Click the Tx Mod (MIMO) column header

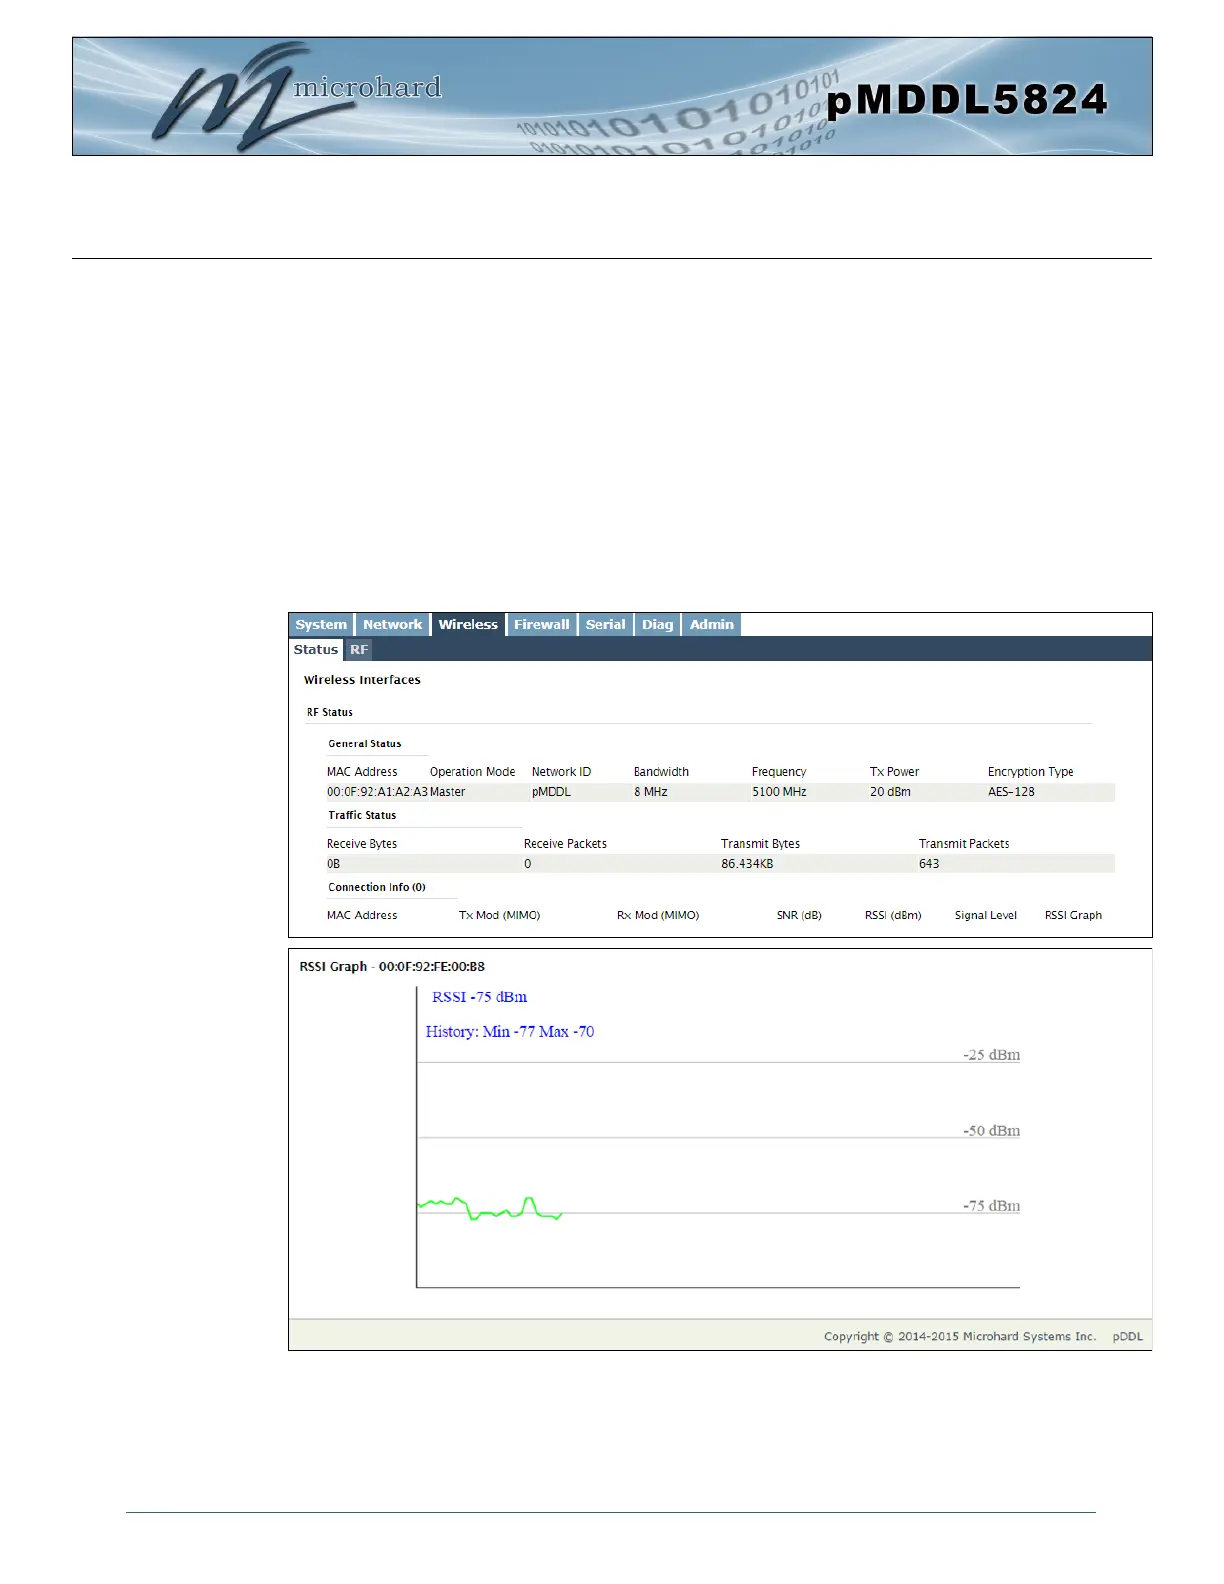click(499, 916)
